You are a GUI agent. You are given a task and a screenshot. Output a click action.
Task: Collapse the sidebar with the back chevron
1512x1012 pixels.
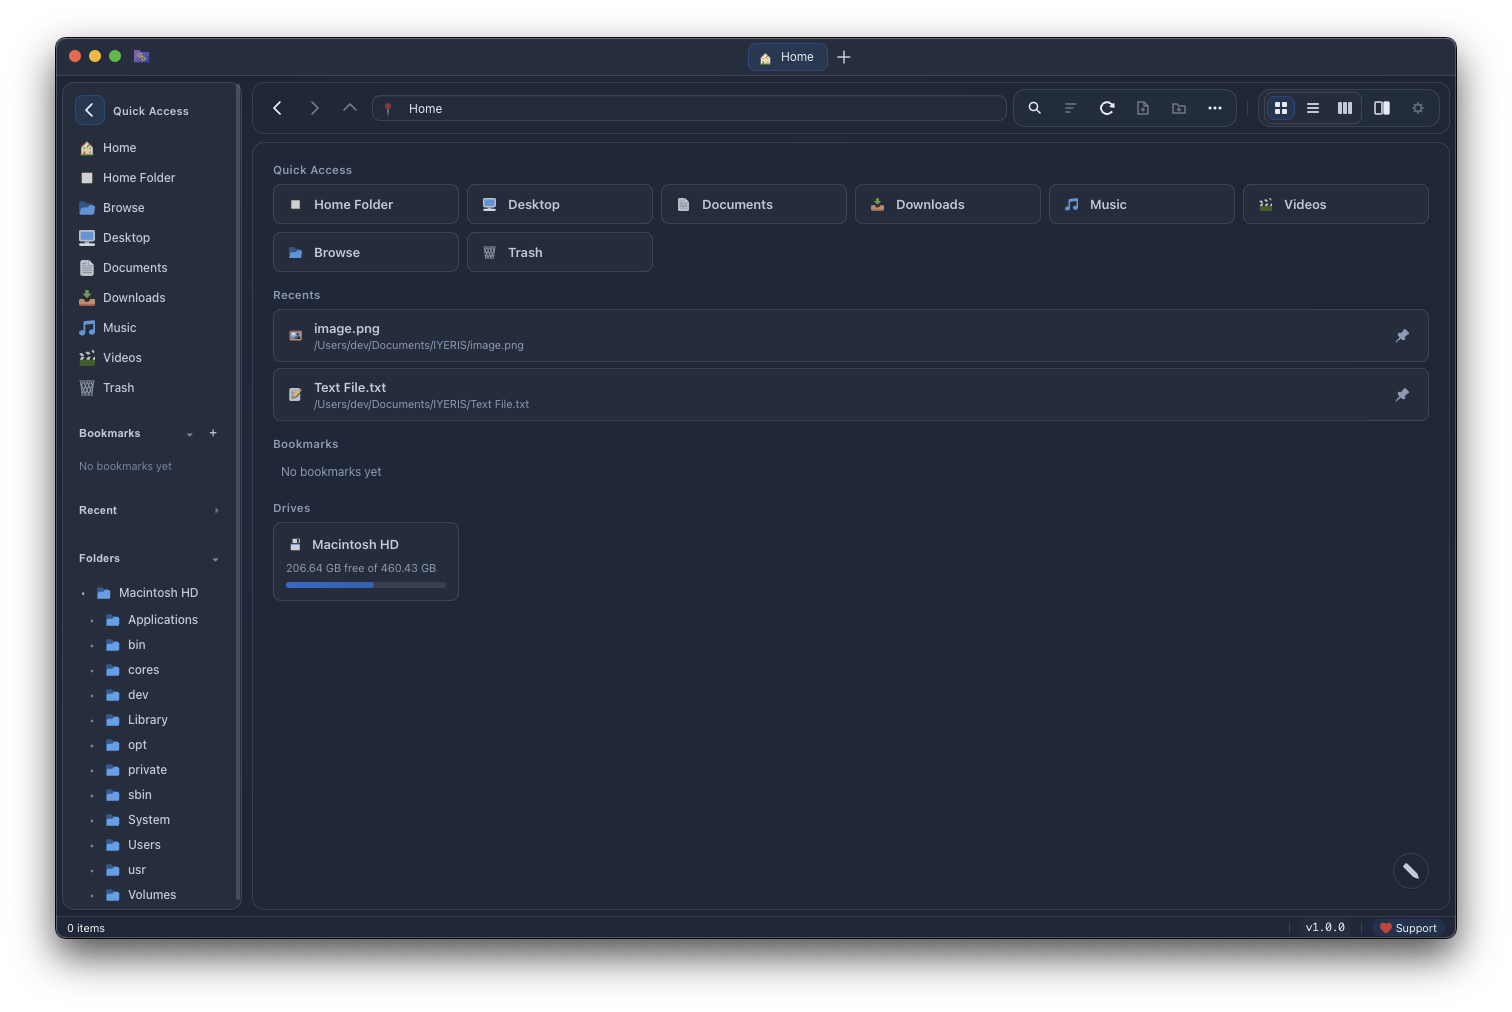coord(89,110)
